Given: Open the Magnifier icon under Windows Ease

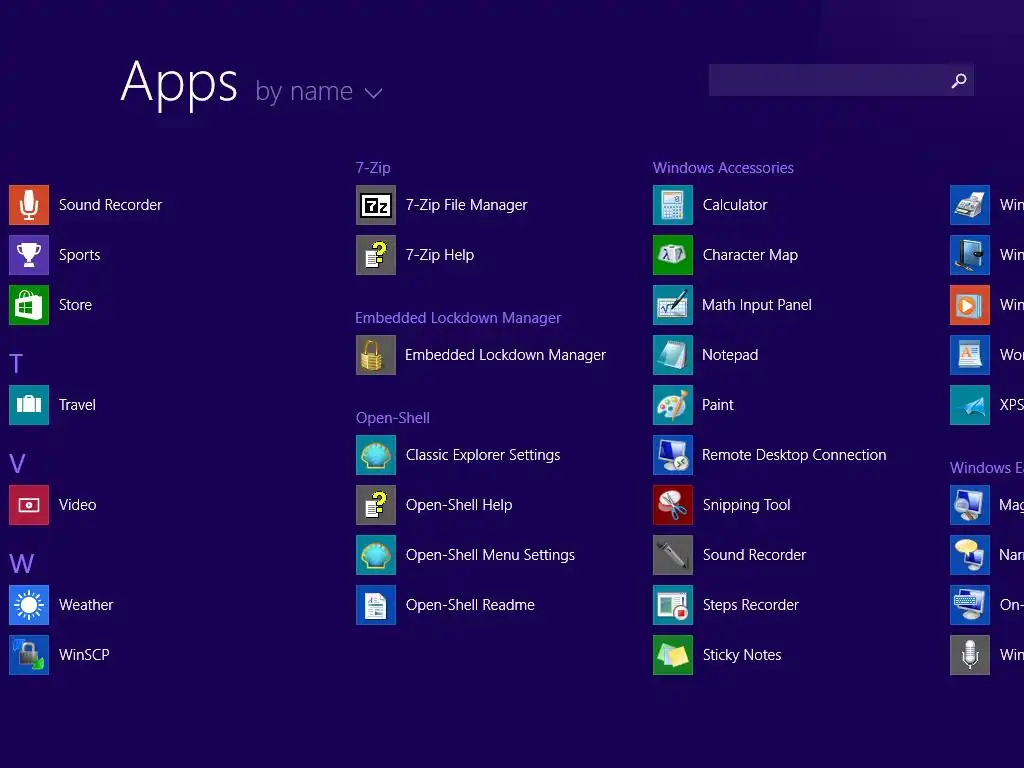Looking at the screenshot, I should tap(970, 505).
